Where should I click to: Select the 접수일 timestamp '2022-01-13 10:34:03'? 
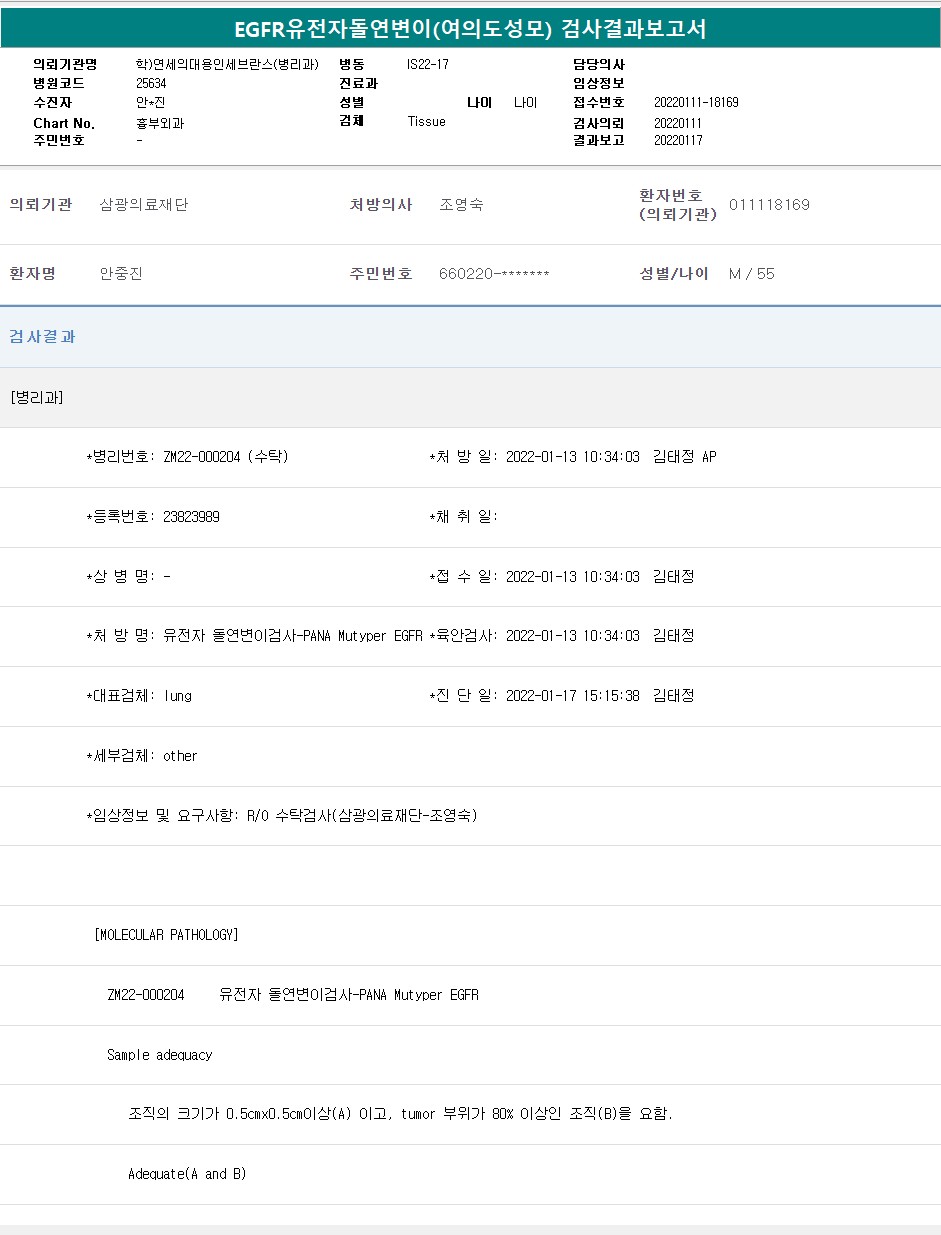[573, 577]
